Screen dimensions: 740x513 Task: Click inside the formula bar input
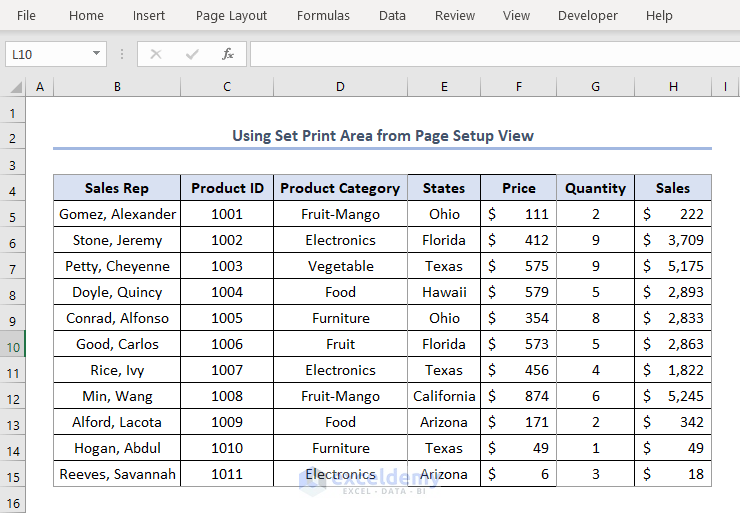click(x=490, y=54)
